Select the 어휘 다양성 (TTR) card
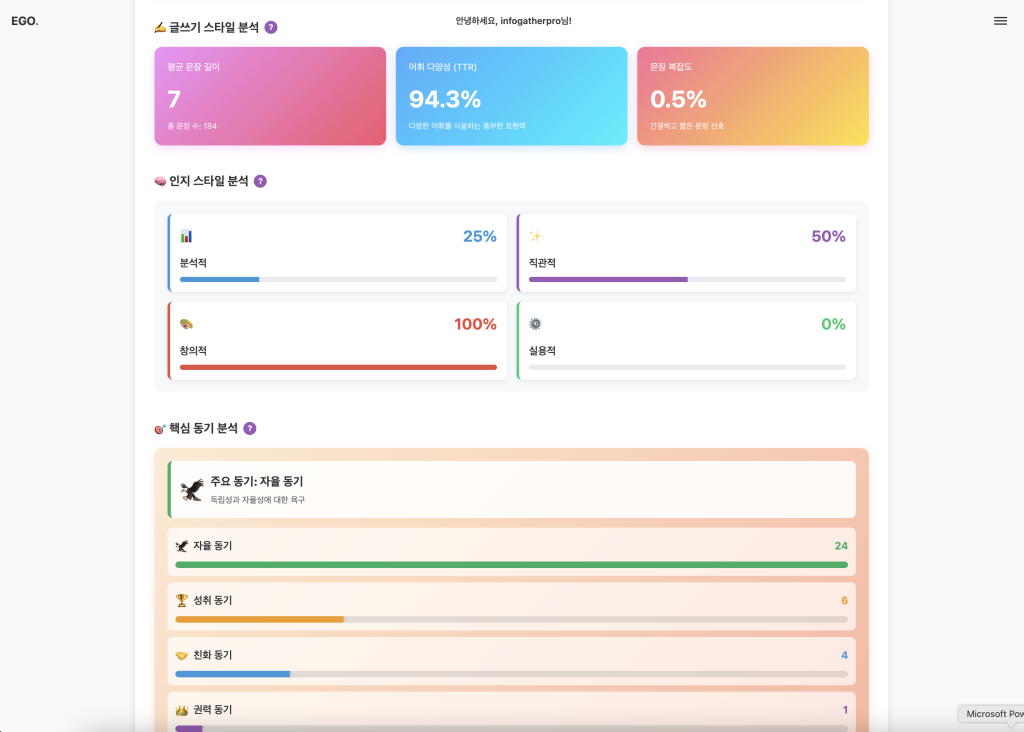The width and height of the screenshot is (1024, 732). click(x=511, y=96)
